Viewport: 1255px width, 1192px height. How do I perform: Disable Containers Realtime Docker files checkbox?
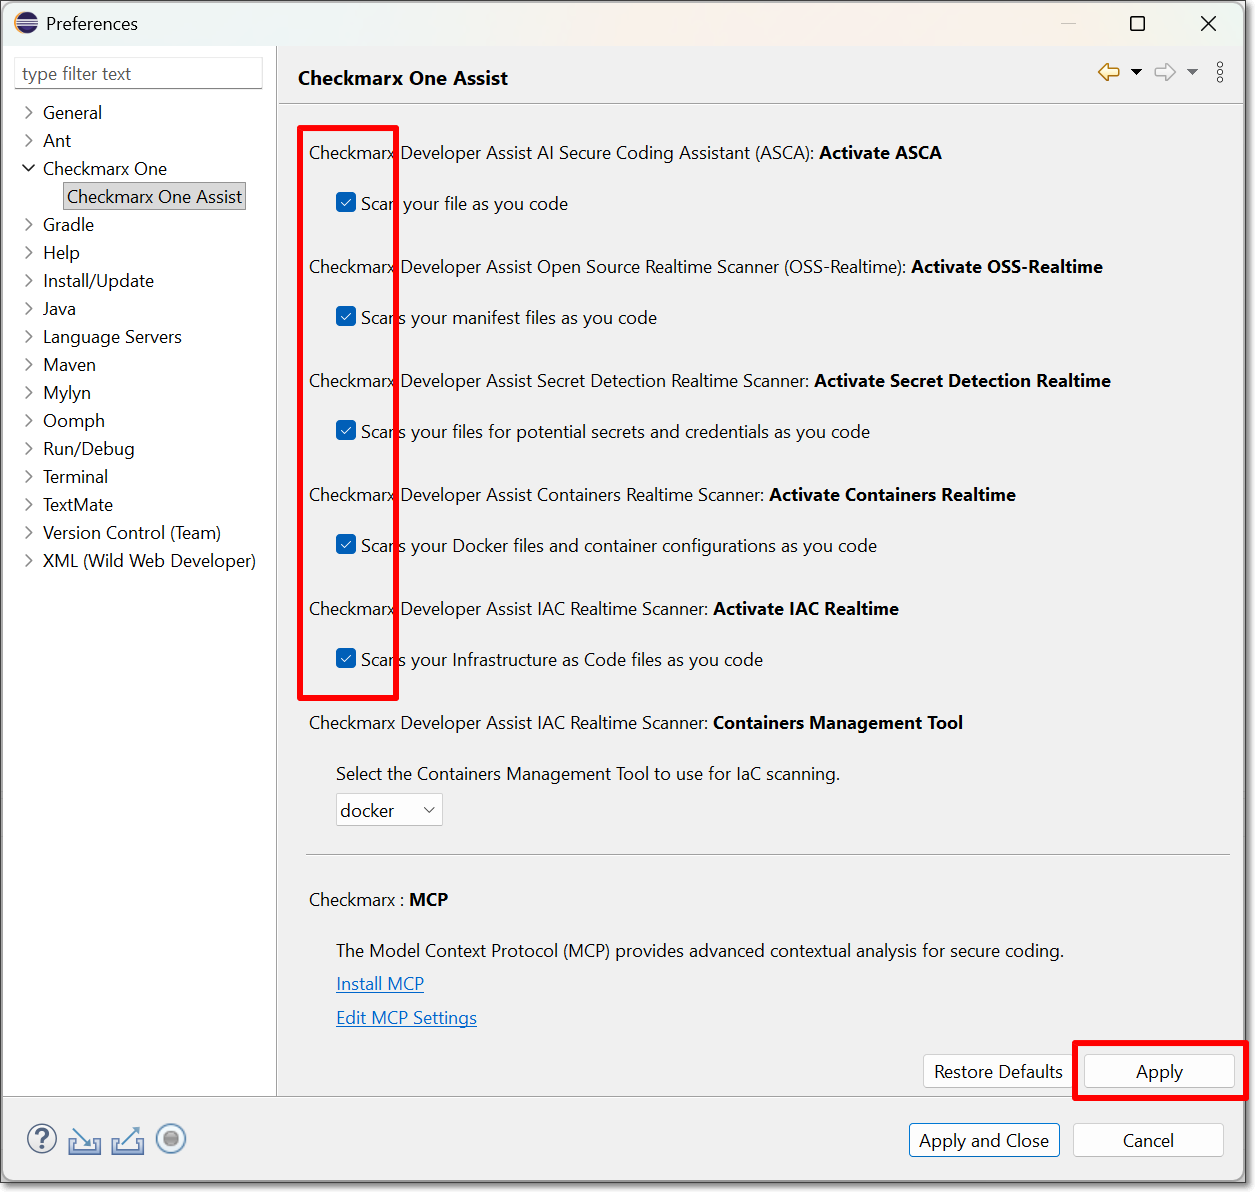[346, 545]
